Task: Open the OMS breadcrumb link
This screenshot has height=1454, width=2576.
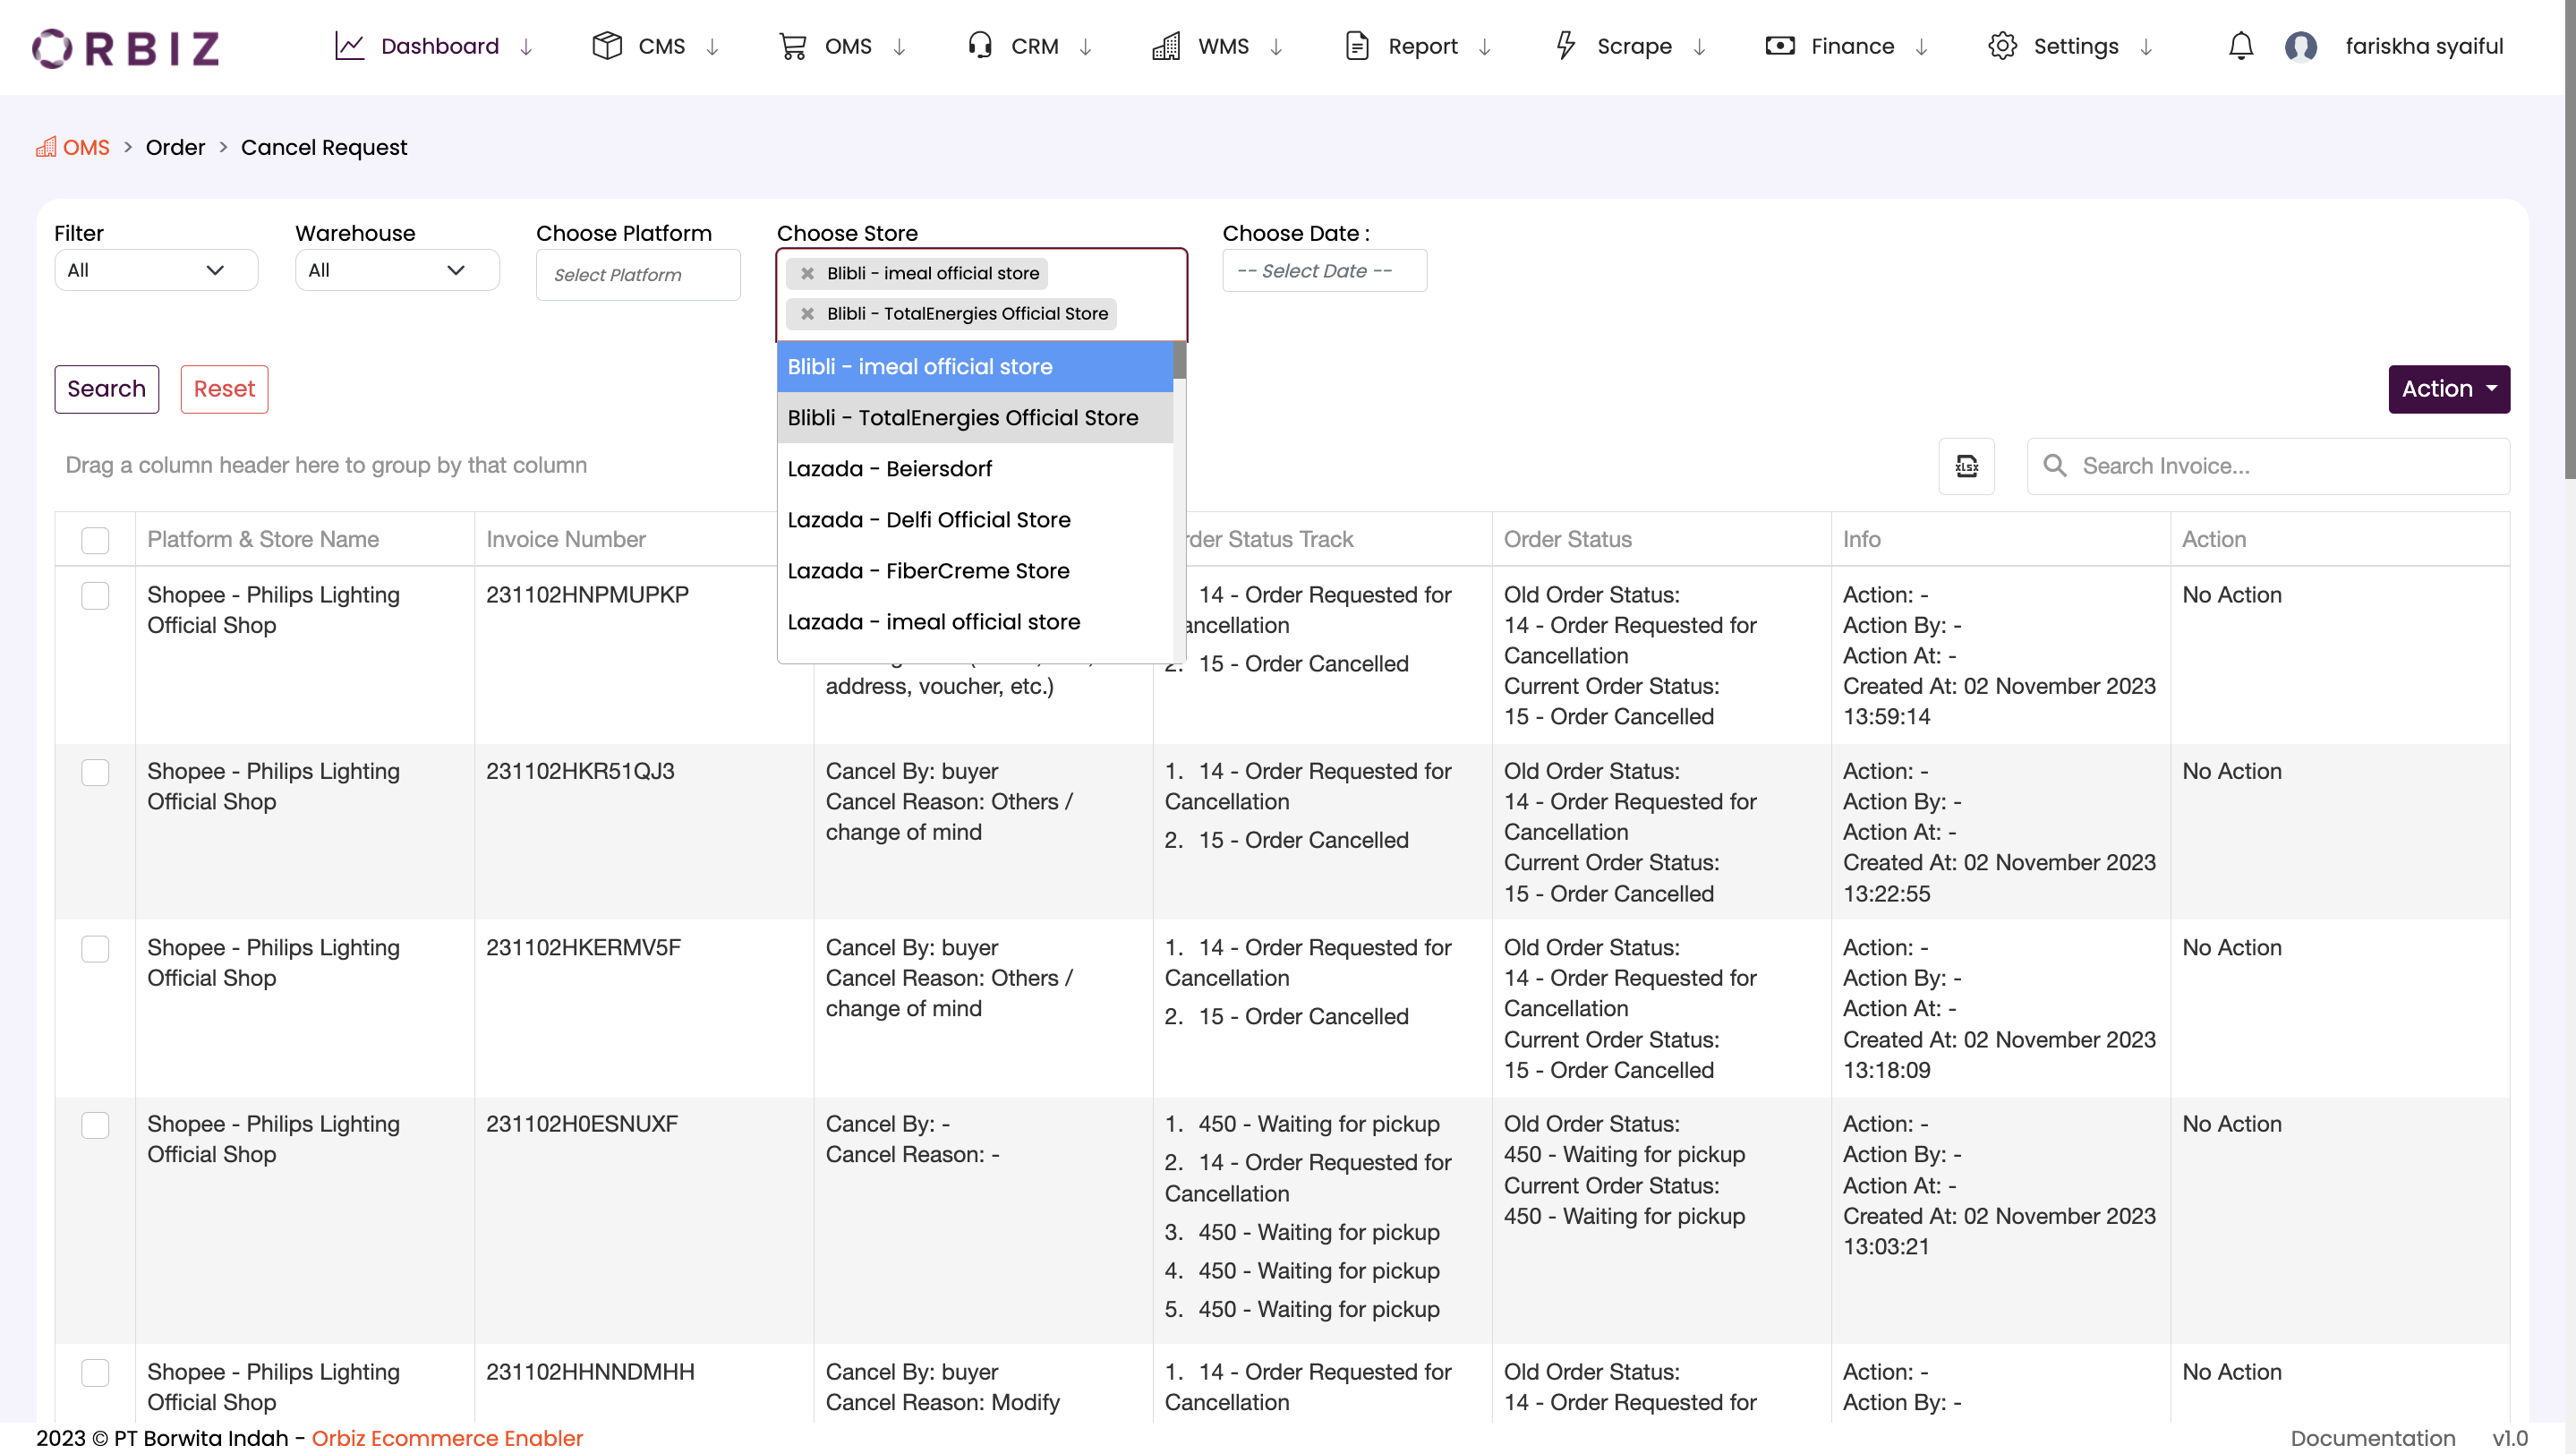Action: (86, 147)
